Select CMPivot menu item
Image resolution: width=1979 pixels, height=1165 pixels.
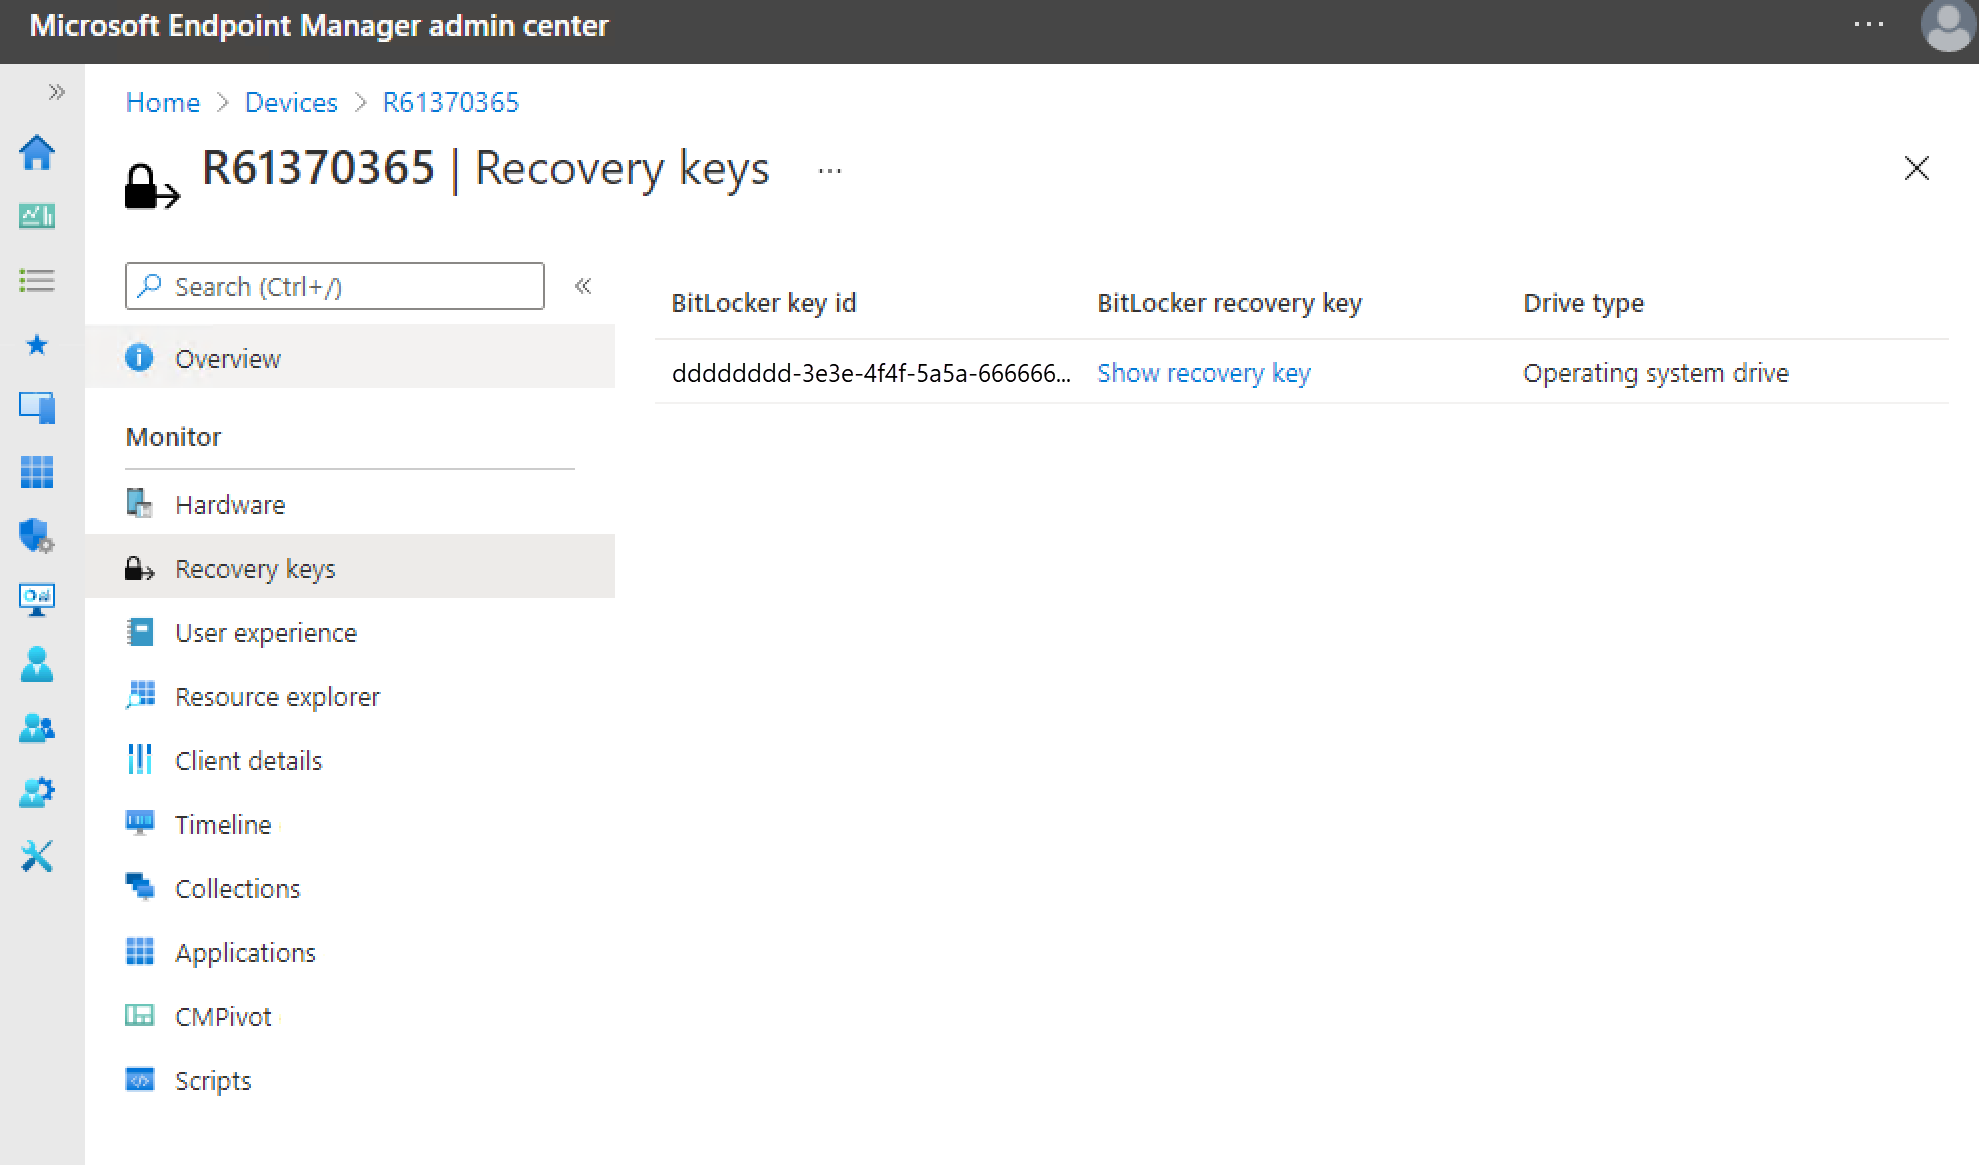click(223, 1017)
